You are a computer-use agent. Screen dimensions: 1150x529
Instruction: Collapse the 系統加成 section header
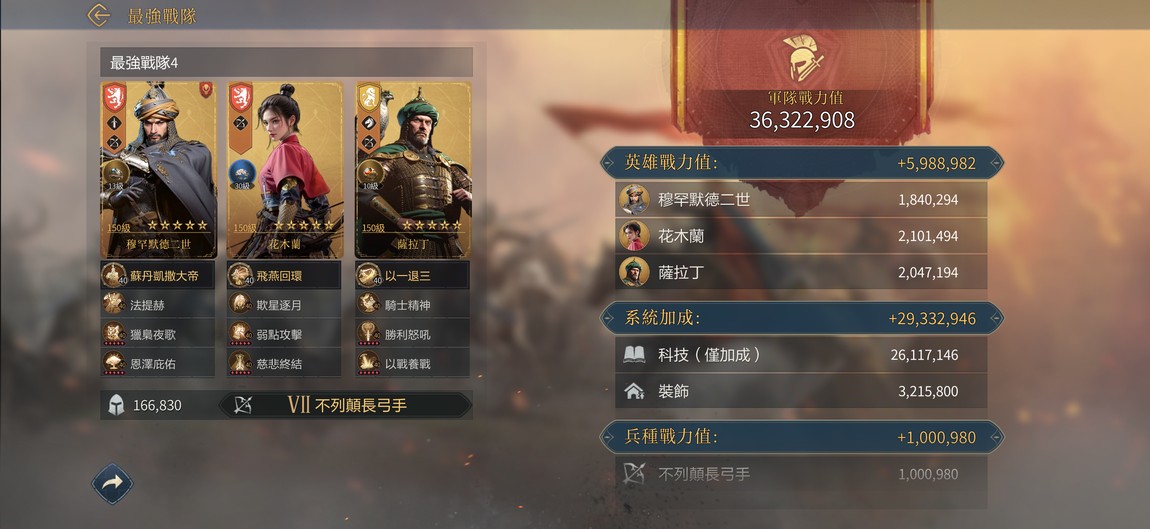coord(802,318)
